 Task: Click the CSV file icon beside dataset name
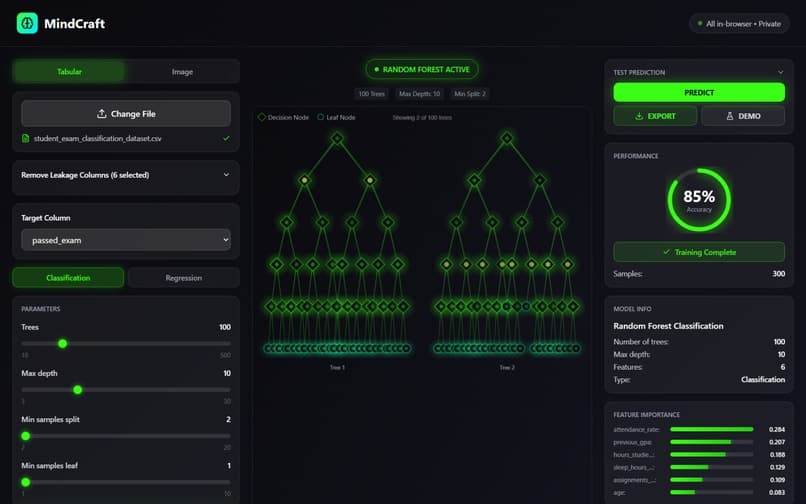point(25,138)
